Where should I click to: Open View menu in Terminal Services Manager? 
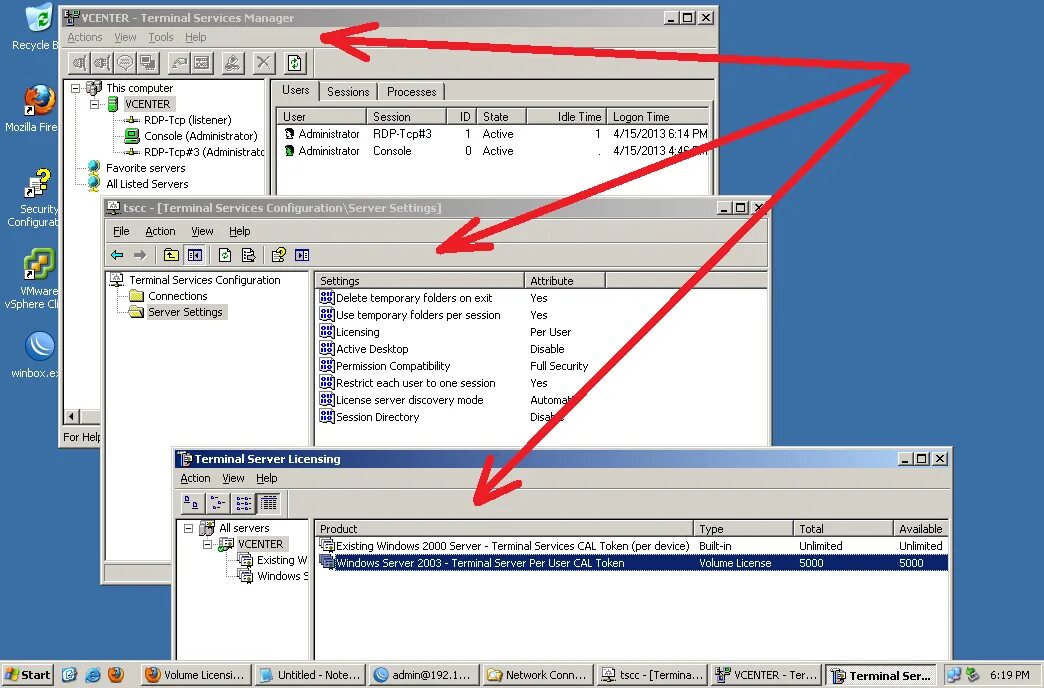125,37
